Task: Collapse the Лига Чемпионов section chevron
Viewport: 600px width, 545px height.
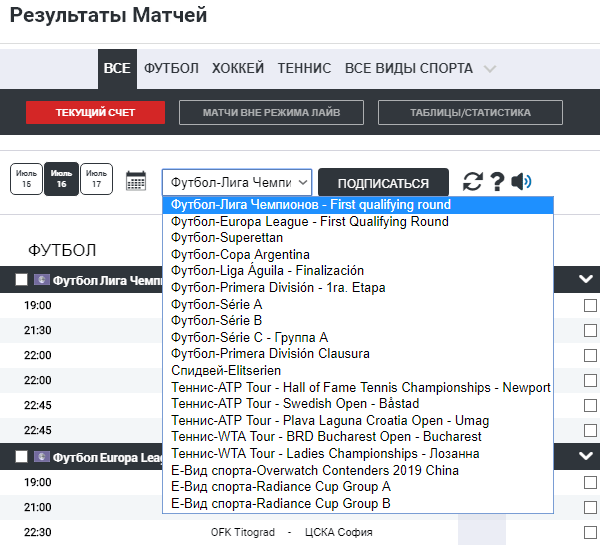Action: pyautogui.click(x=586, y=279)
